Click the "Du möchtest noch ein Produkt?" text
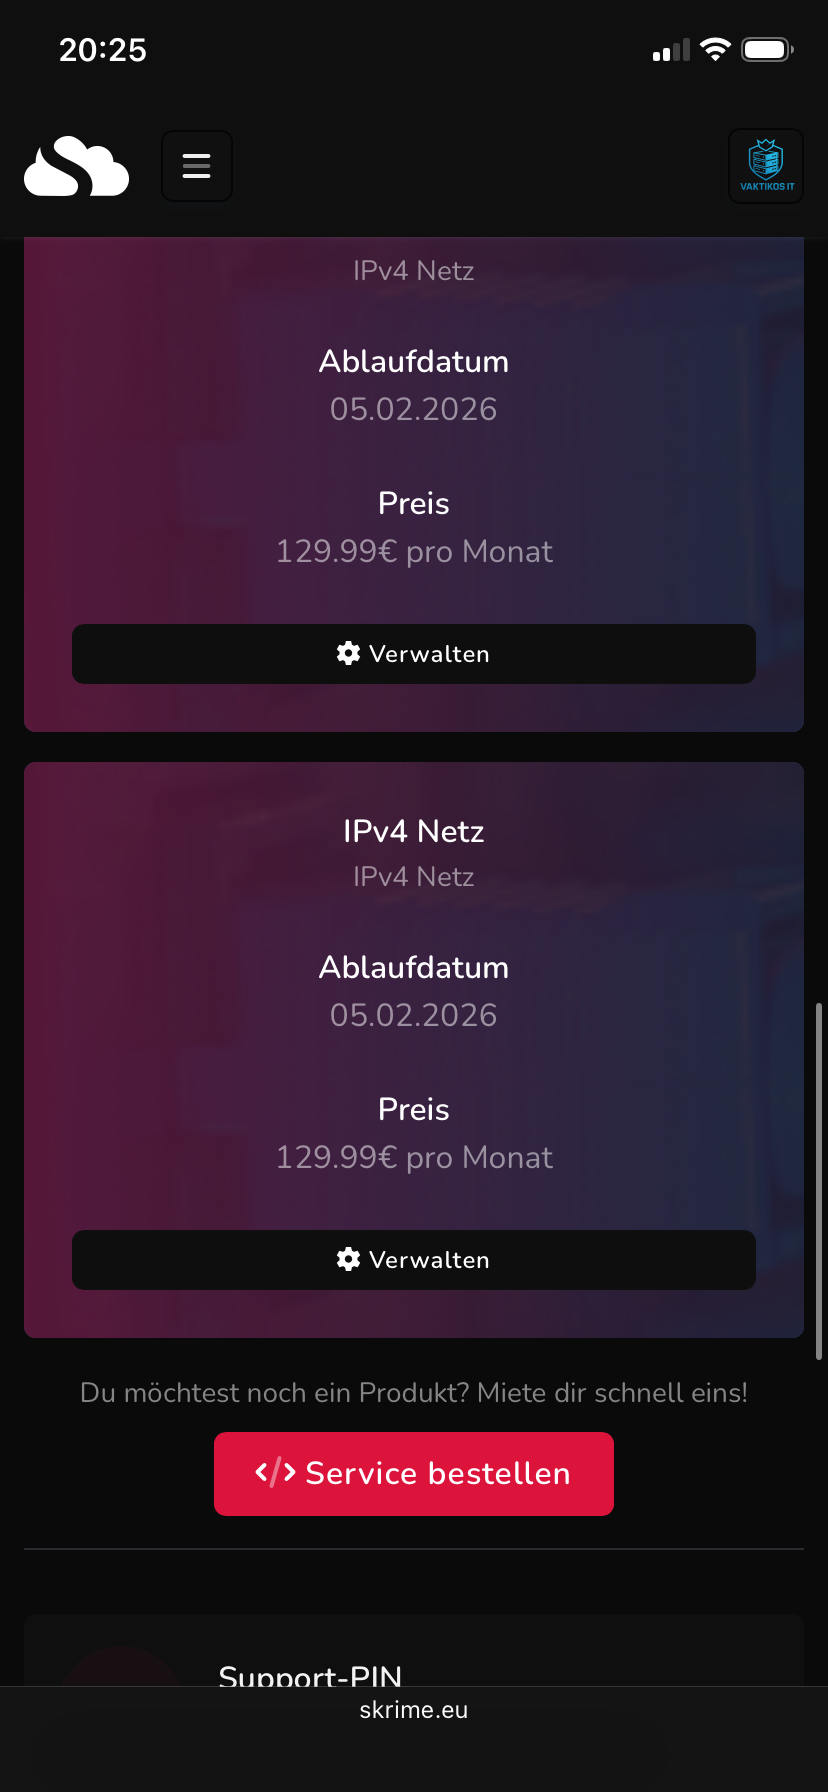828x1792 pixels. tap(414, 1393)
